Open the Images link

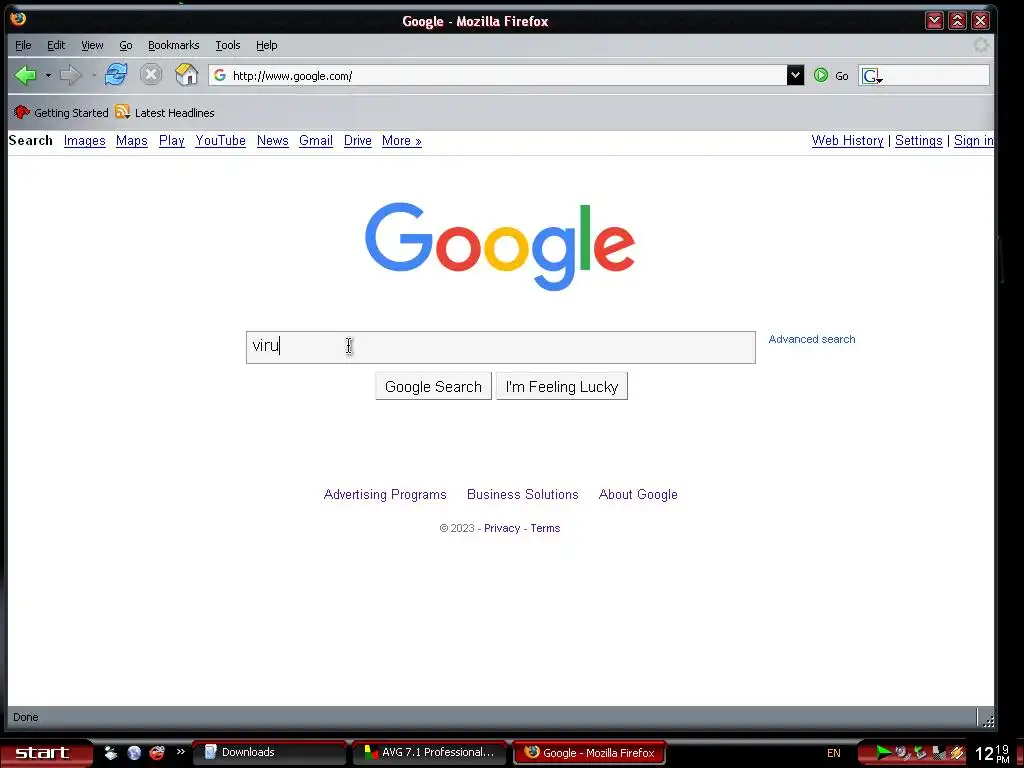[x=84, y=140]
